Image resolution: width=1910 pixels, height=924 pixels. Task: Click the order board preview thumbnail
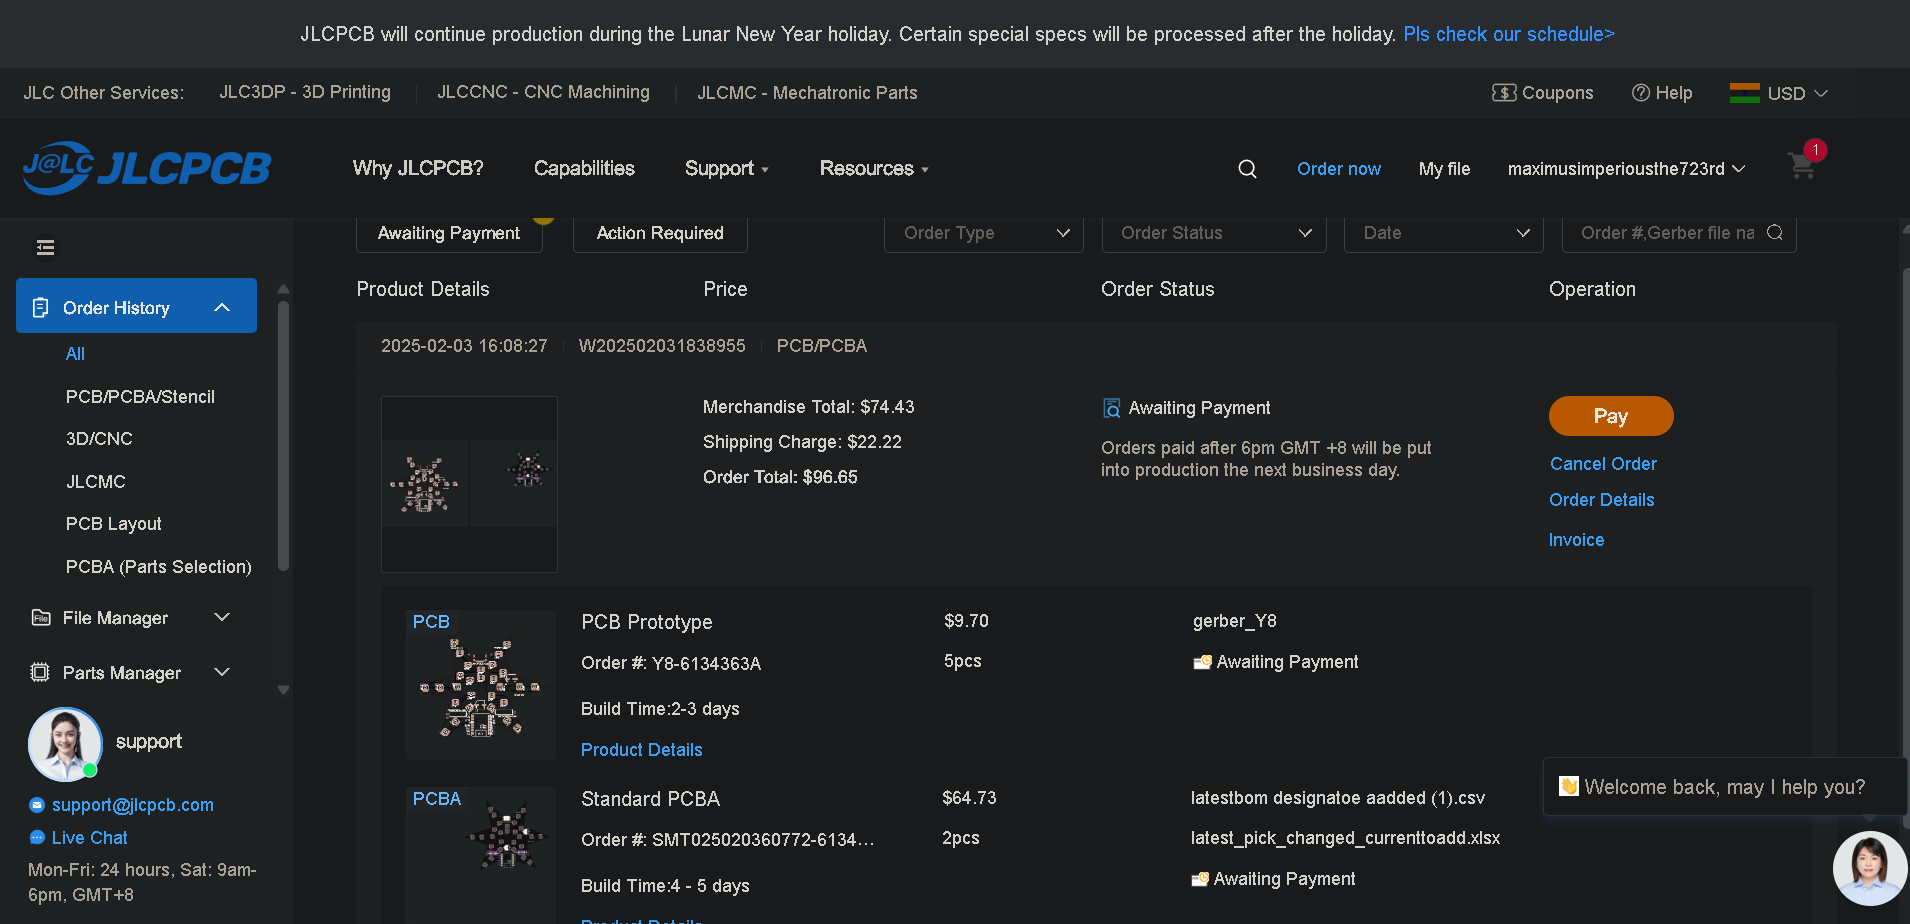[x=469, y=484]
